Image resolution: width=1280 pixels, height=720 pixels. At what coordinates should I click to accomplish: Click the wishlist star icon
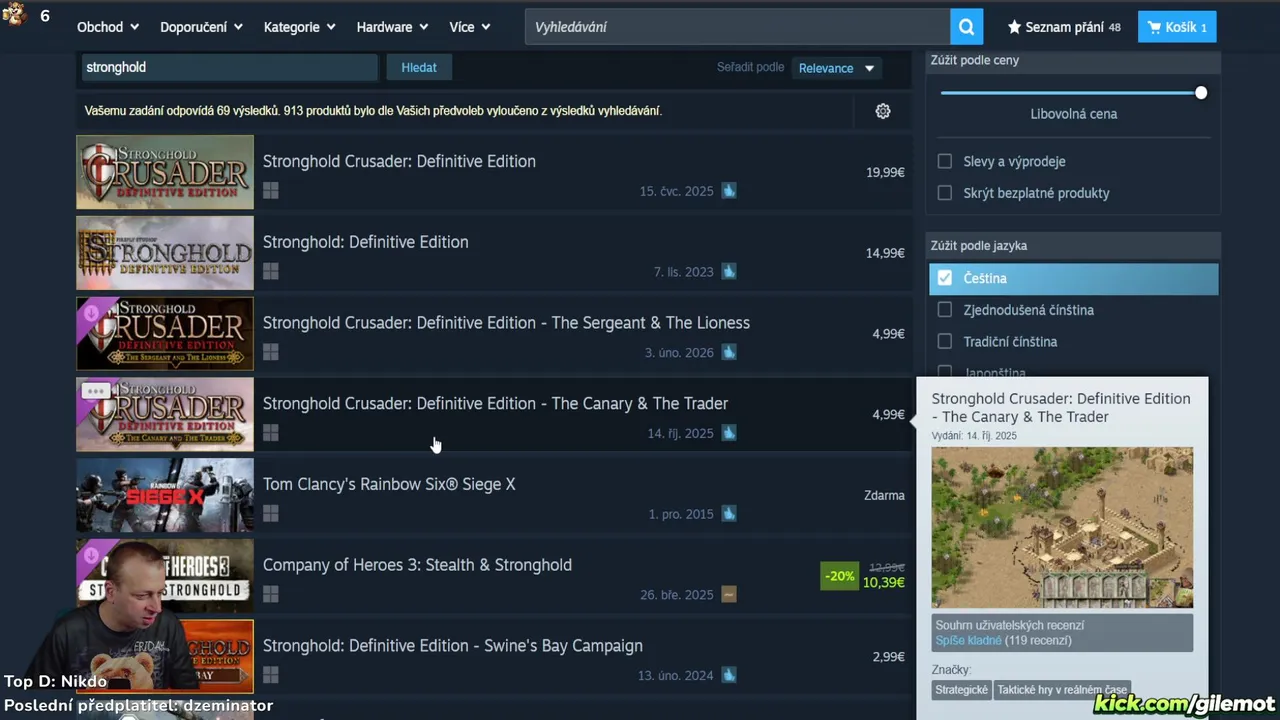1014,27
